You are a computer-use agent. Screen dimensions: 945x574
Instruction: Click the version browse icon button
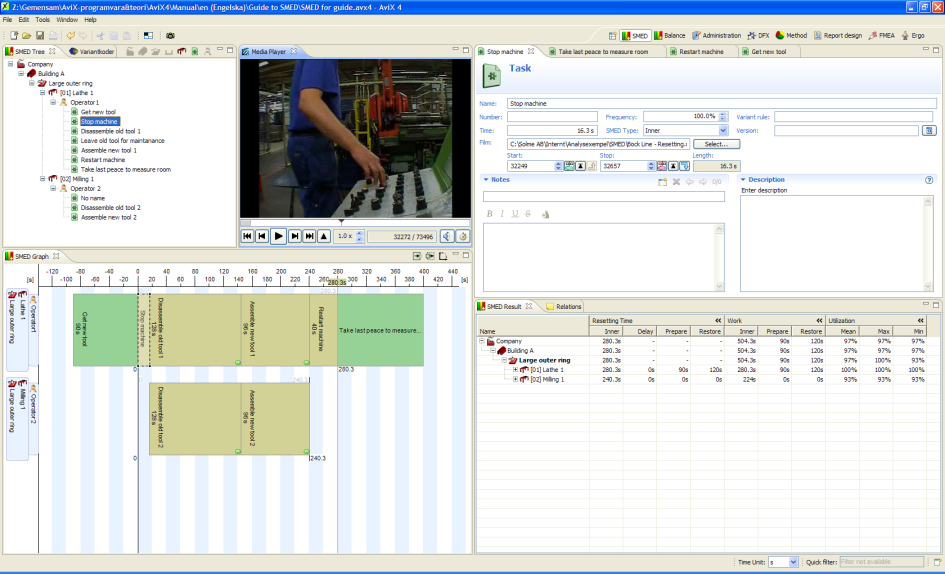click(929, 130)
